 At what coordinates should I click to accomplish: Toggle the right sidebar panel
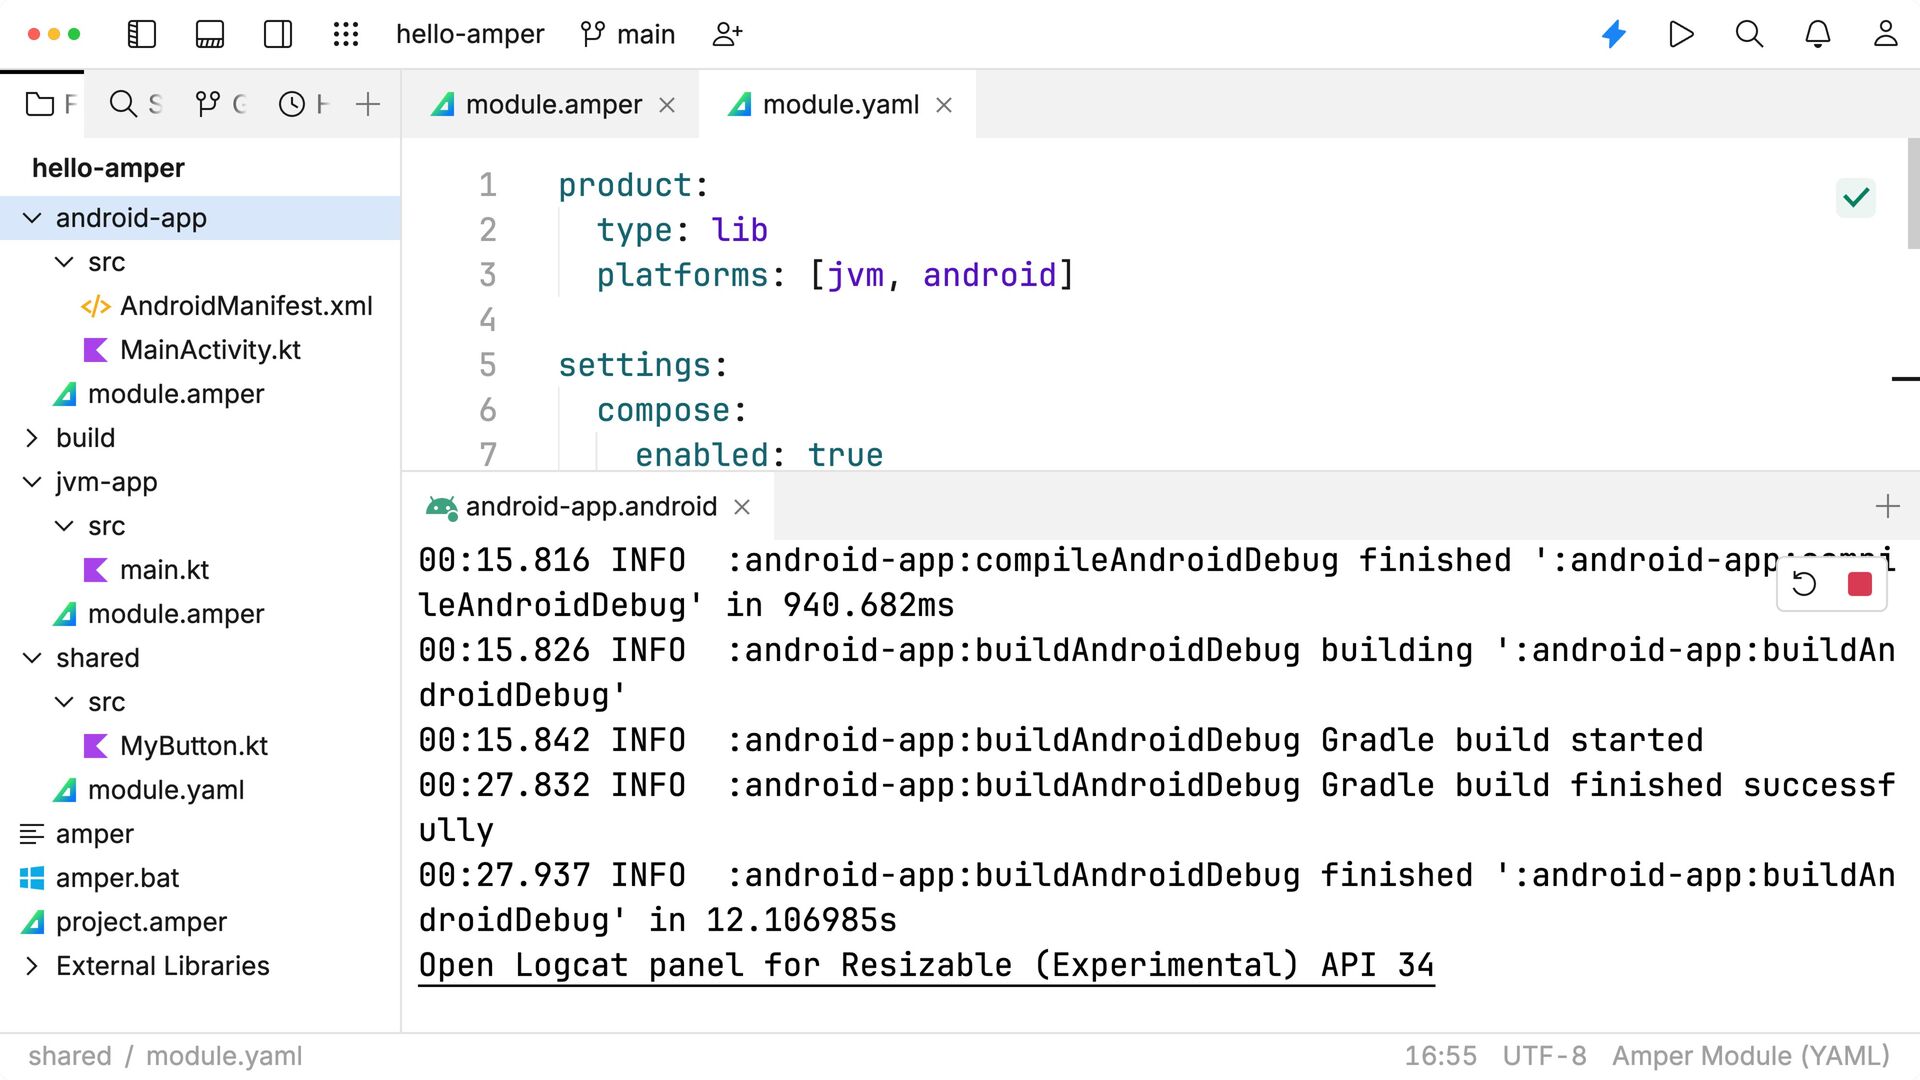278,34
